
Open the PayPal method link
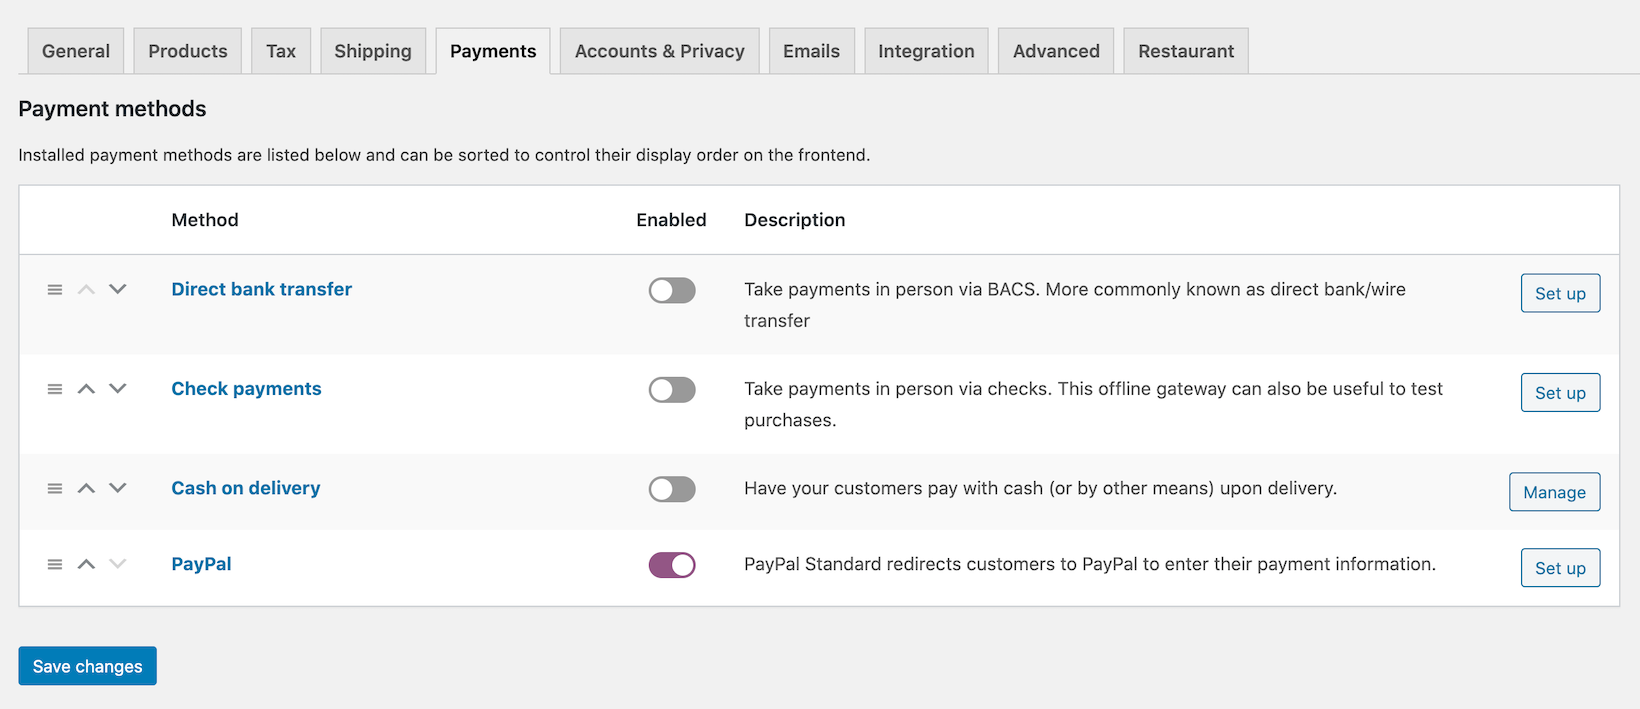(x=200, y=564)
